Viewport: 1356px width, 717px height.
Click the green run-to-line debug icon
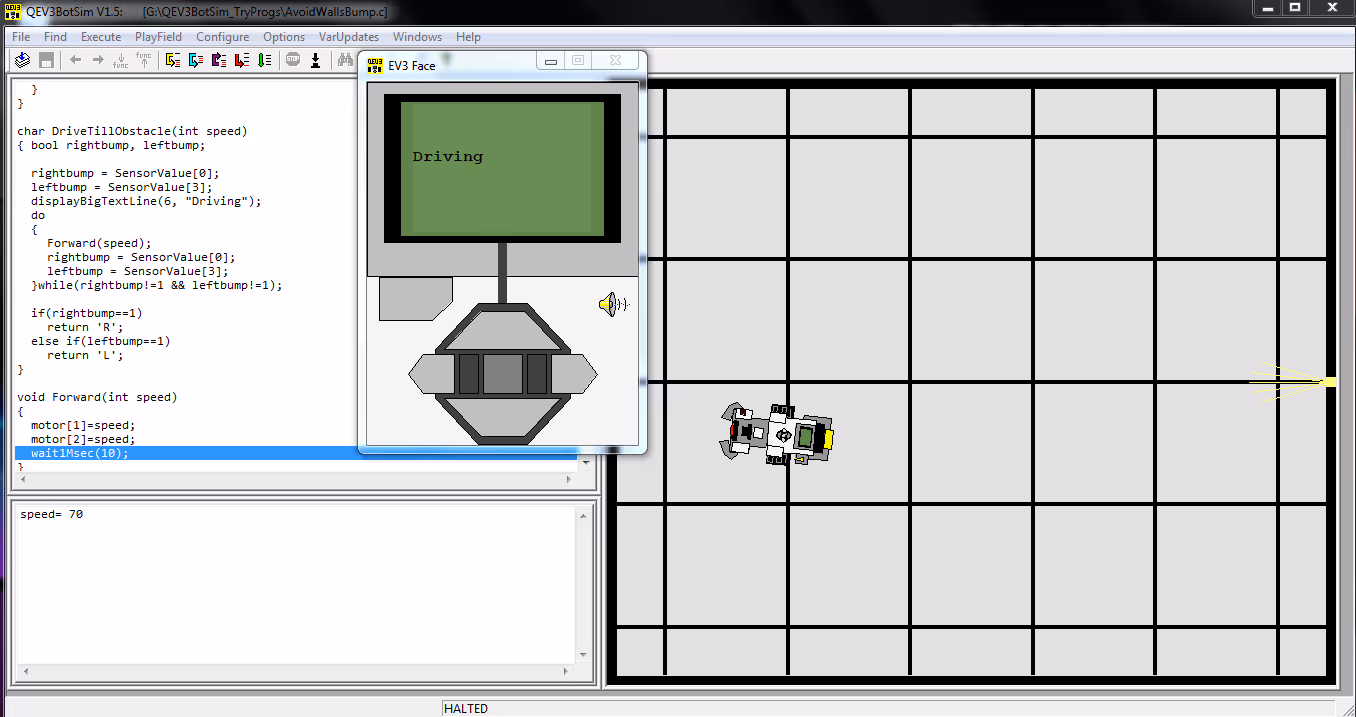[x=264, y=60]
